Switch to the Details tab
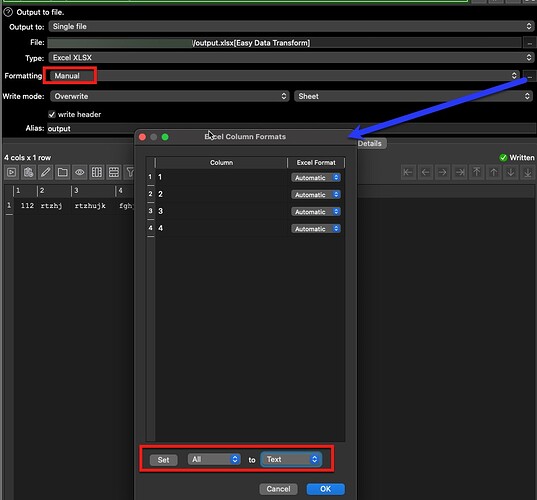This screenshot has height=500, width=537. 370,143
